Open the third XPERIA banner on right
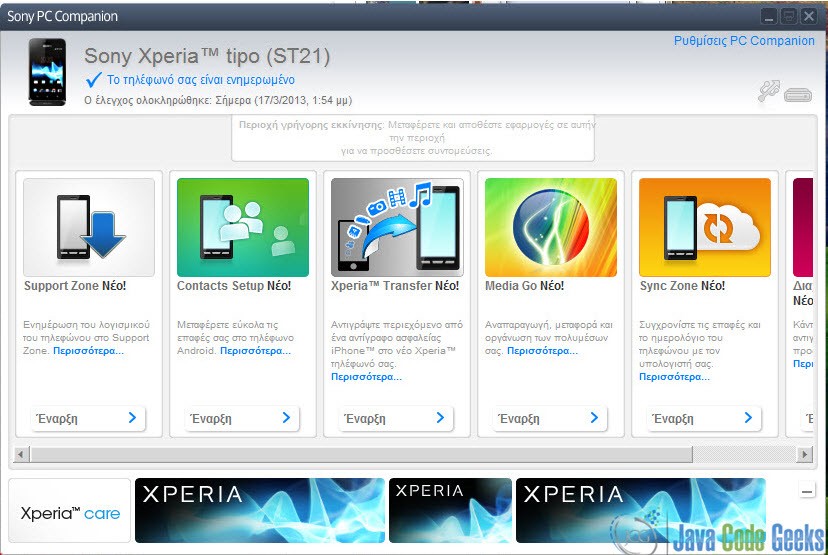The width and height of the screenshot is (828, 555). coord(641,511)
